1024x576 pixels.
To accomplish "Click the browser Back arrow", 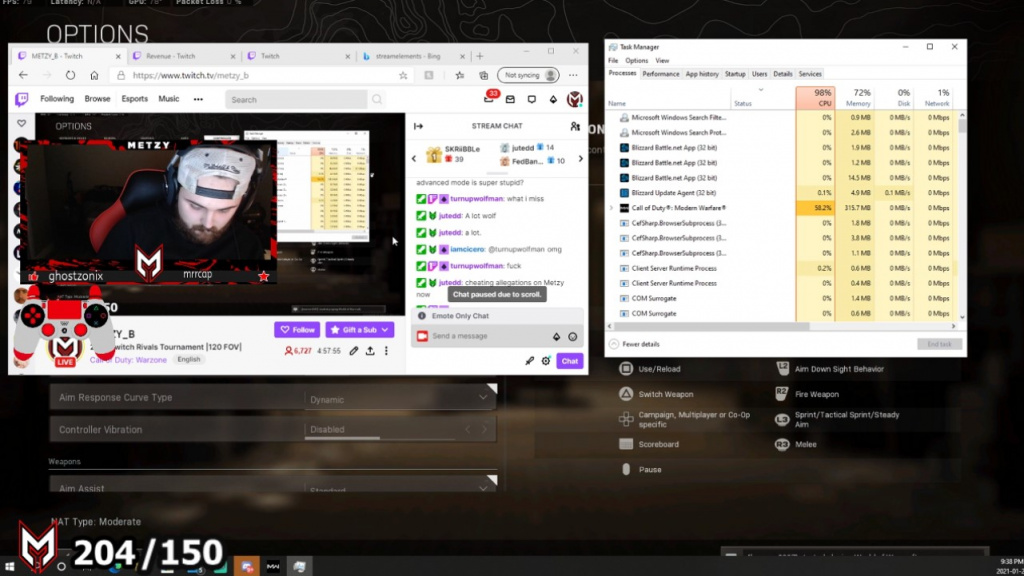I will [x=24, y=75].
